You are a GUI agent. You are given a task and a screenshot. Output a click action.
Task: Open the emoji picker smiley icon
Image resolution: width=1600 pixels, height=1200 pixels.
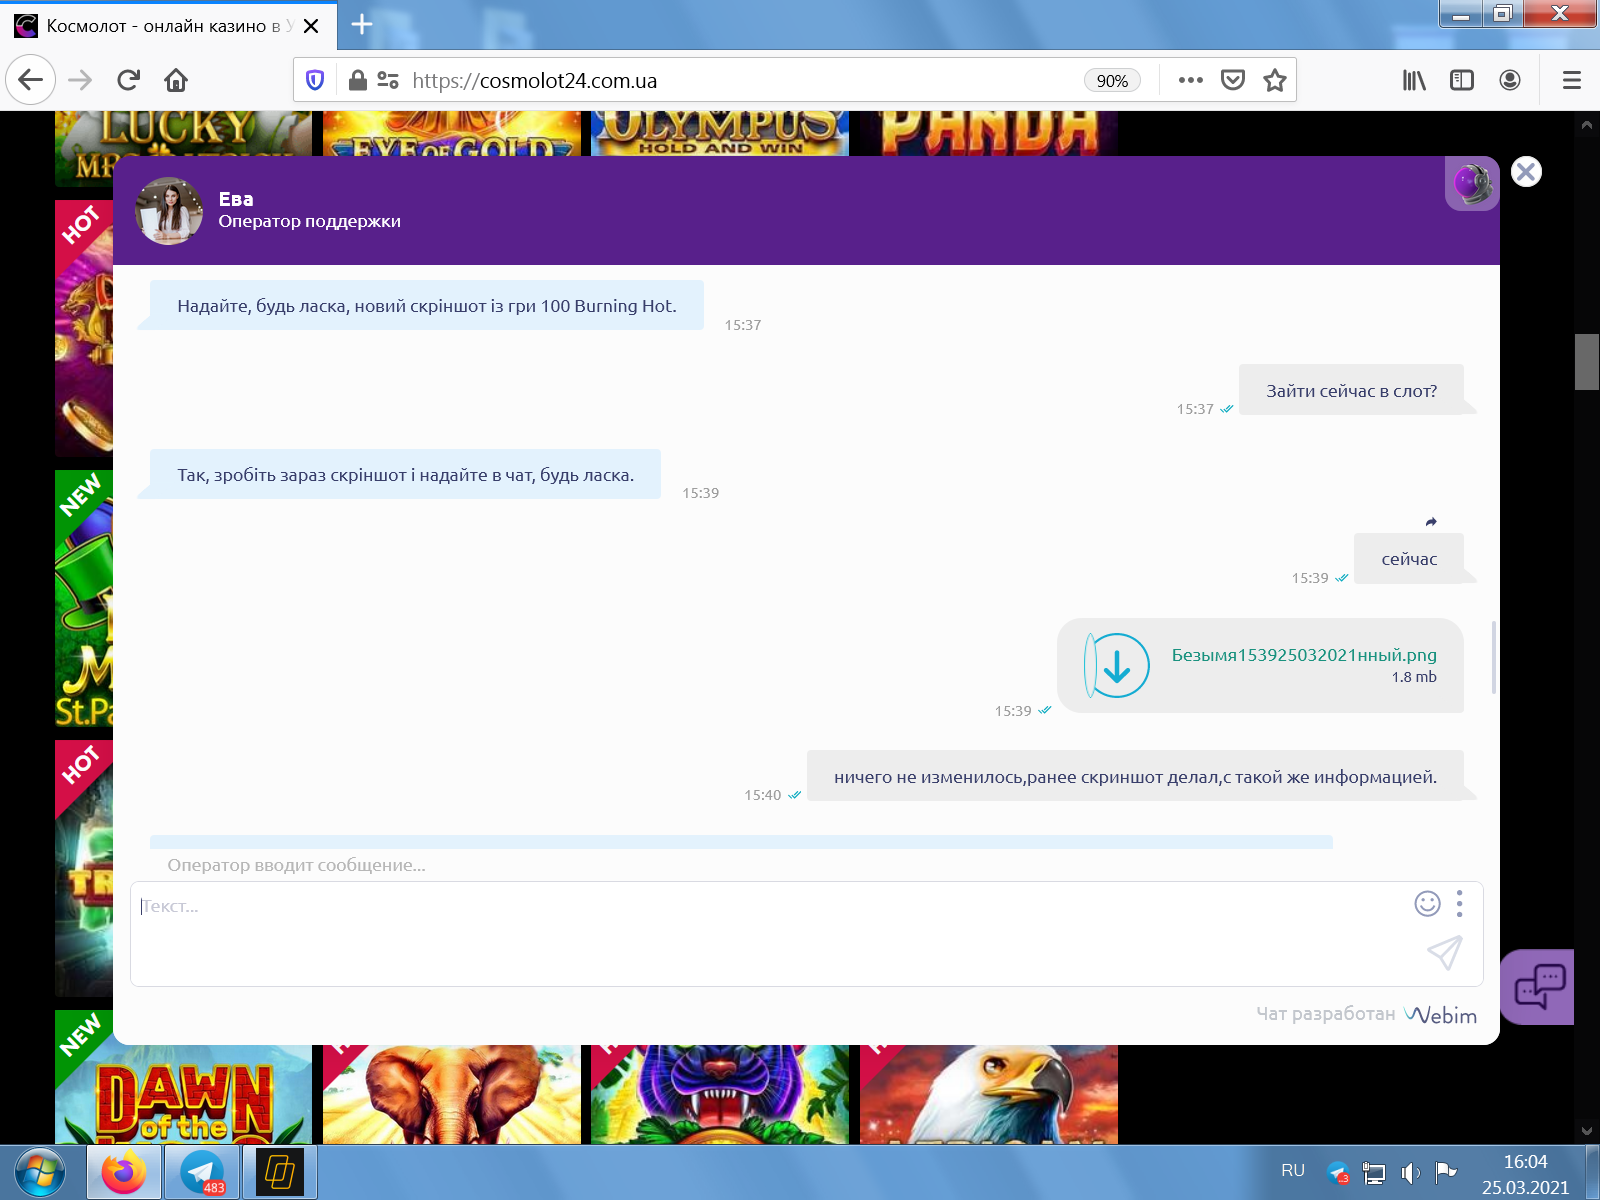tap(1427, 904)
